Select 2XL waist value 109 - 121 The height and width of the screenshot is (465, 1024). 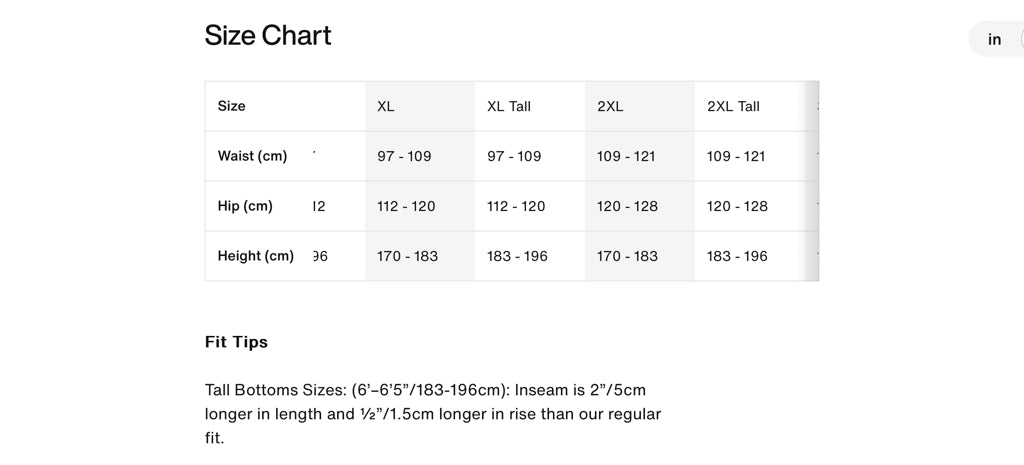point(626,156)
